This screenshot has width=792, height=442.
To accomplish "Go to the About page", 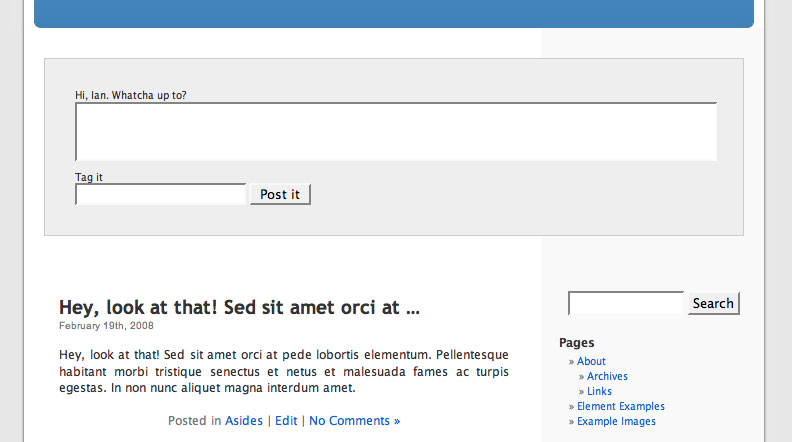I will point(591,361).
